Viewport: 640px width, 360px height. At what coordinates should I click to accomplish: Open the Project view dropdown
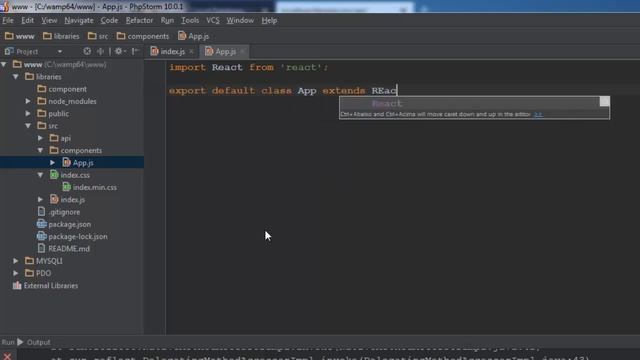(60, 51)
